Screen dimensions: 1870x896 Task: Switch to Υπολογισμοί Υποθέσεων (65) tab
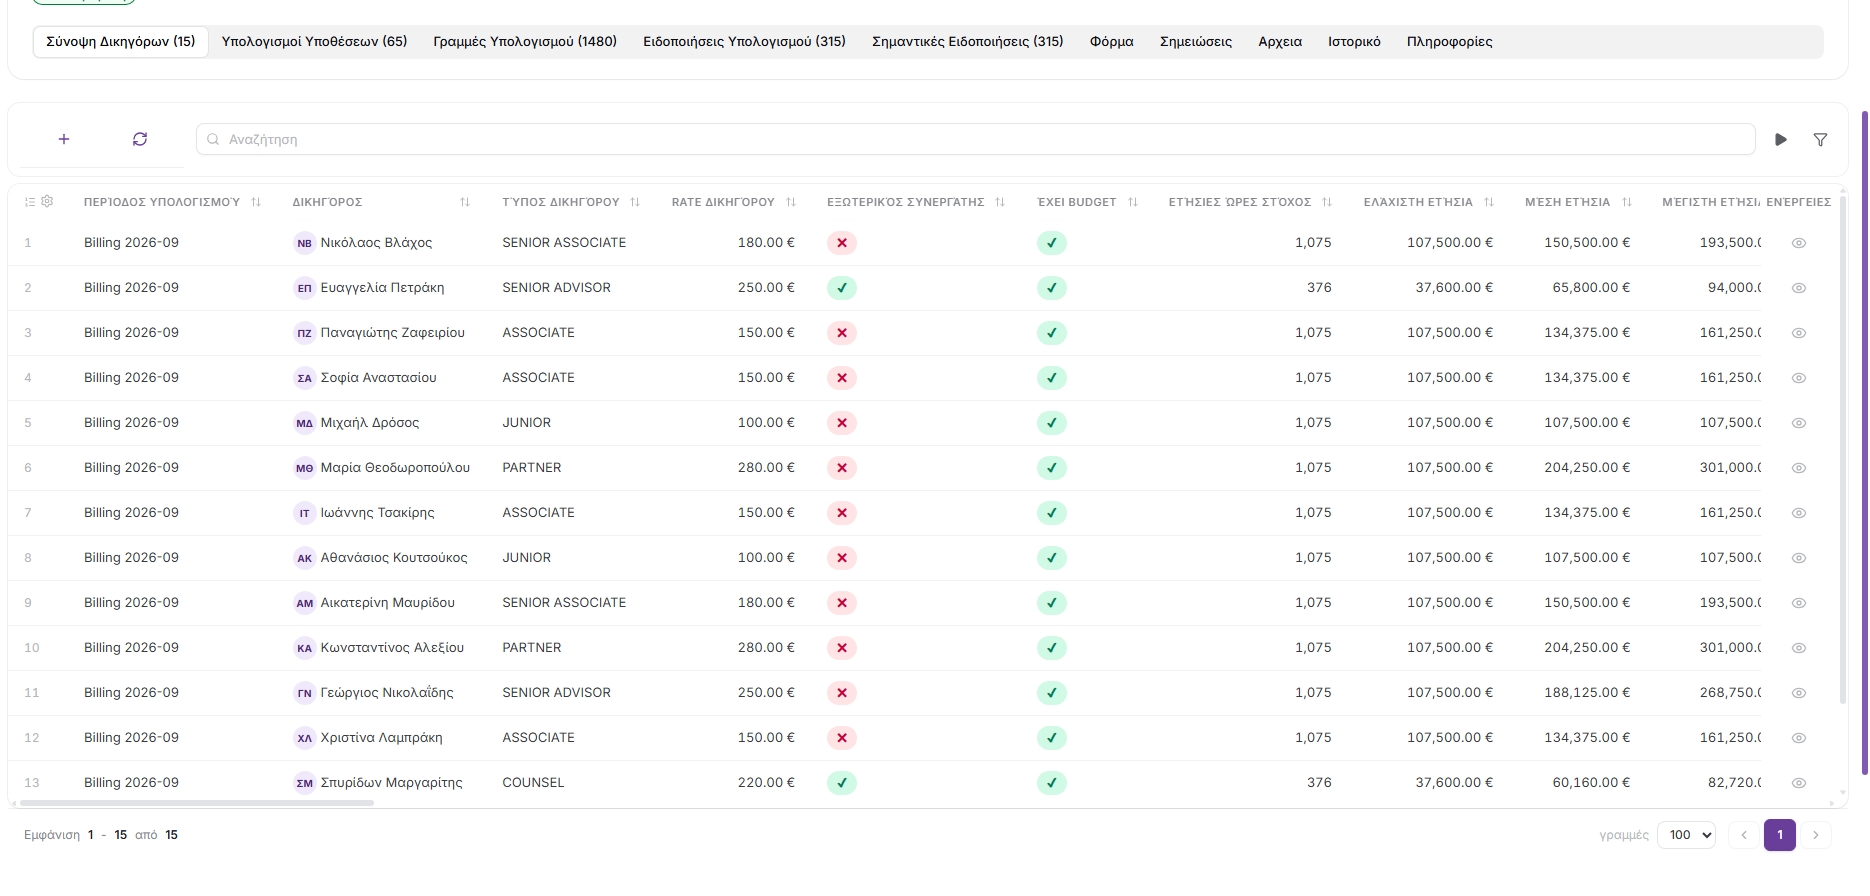[314, 41]
